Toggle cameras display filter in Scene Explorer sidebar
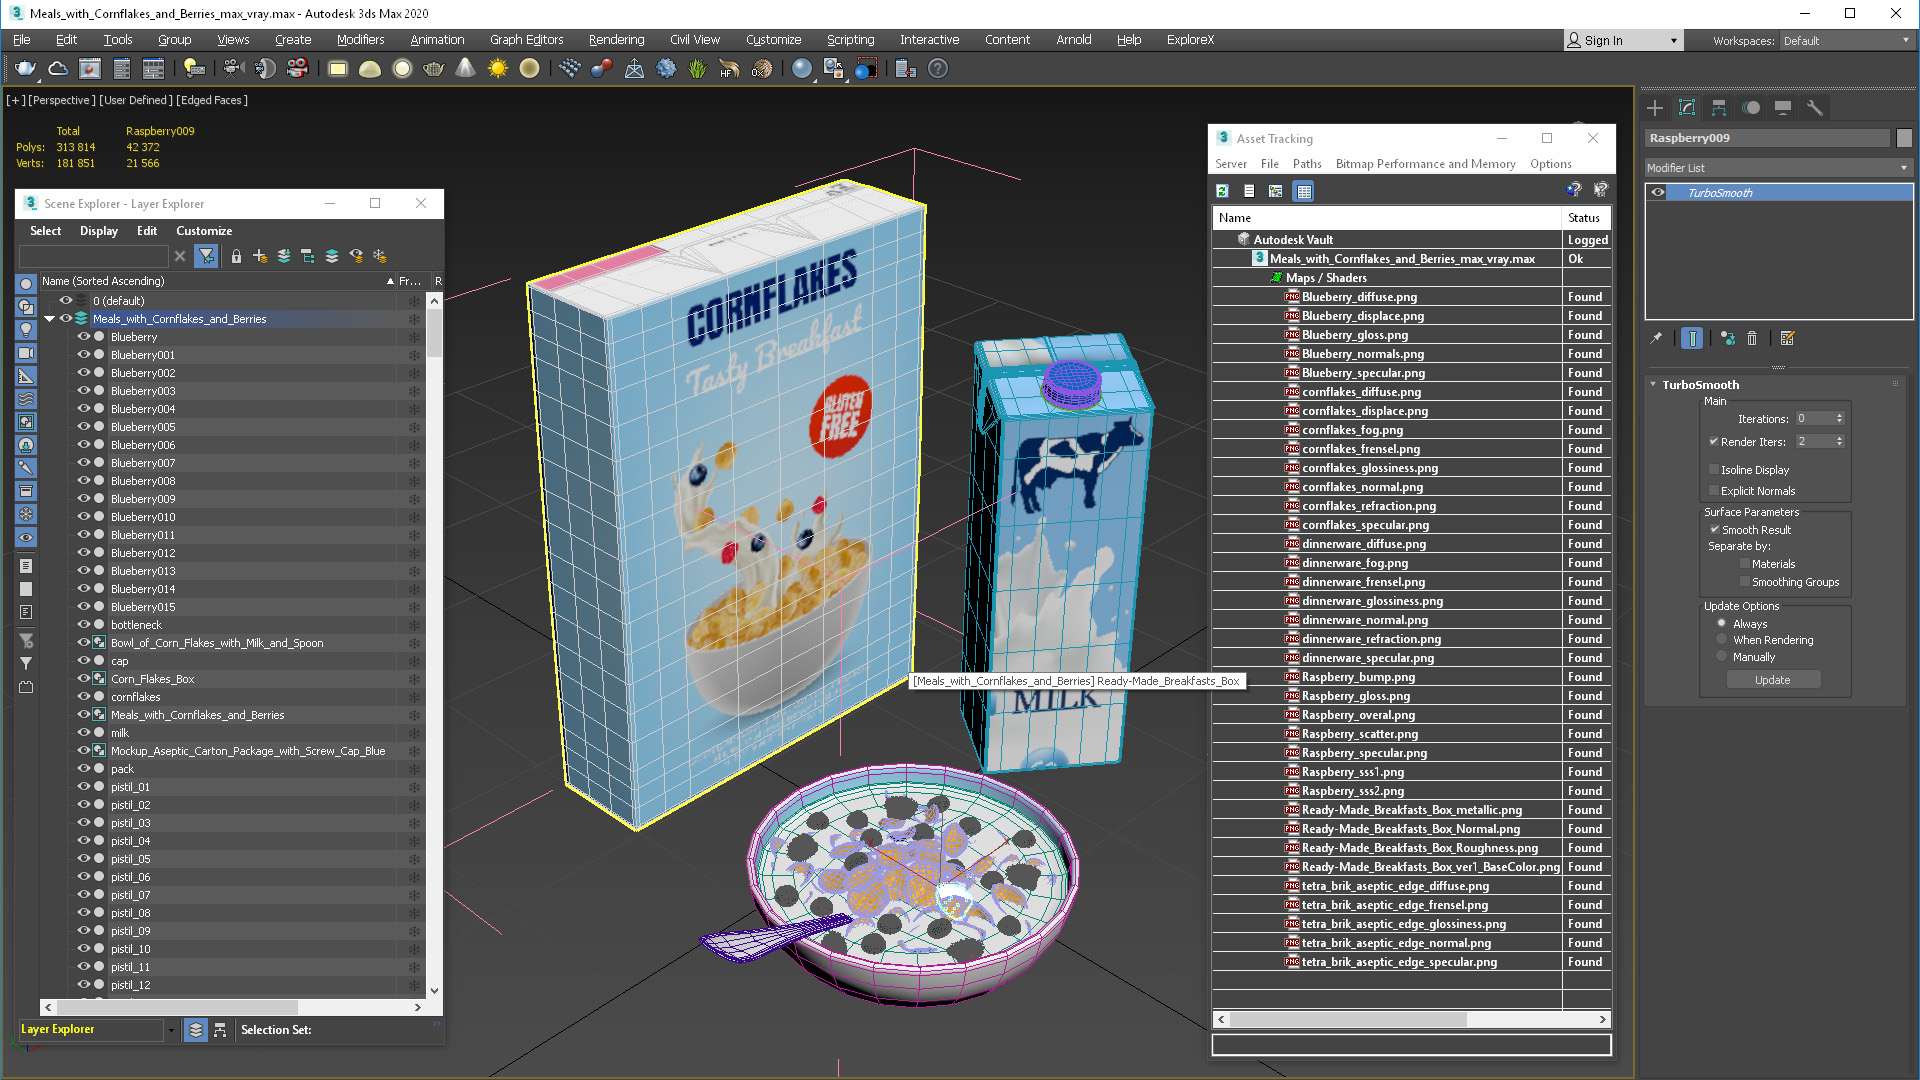This screenshot has width=1920, height=1080. point(26,352)
